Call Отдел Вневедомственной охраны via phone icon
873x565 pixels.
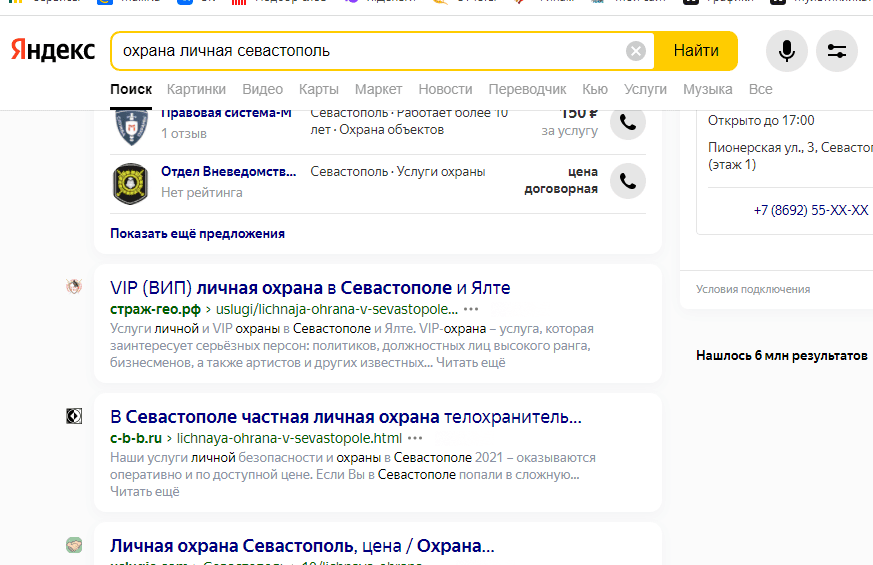click(x=628, y=181)
